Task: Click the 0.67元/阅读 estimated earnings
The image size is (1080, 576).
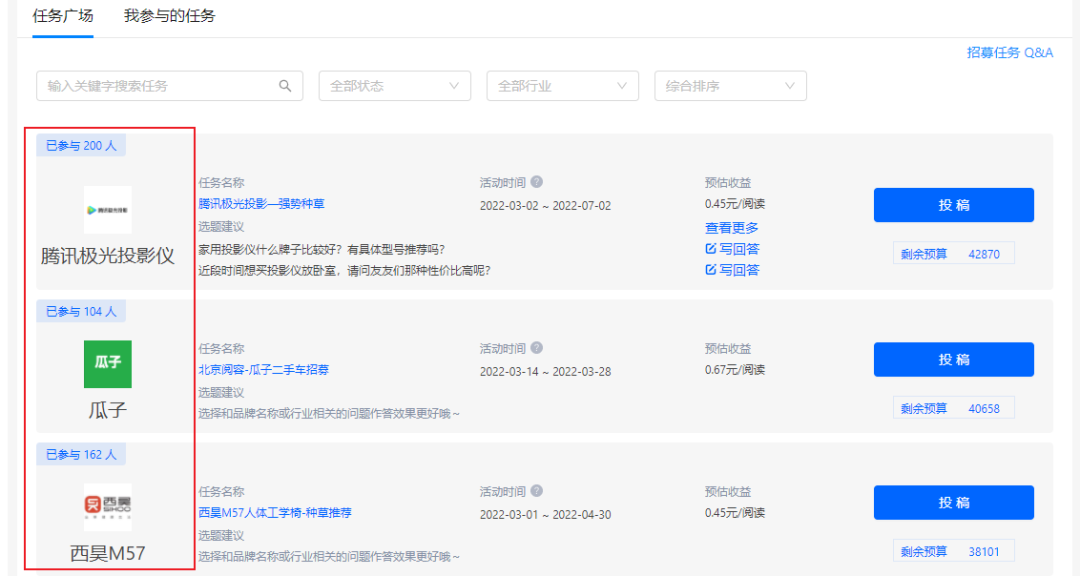Action: coord(735,370)
